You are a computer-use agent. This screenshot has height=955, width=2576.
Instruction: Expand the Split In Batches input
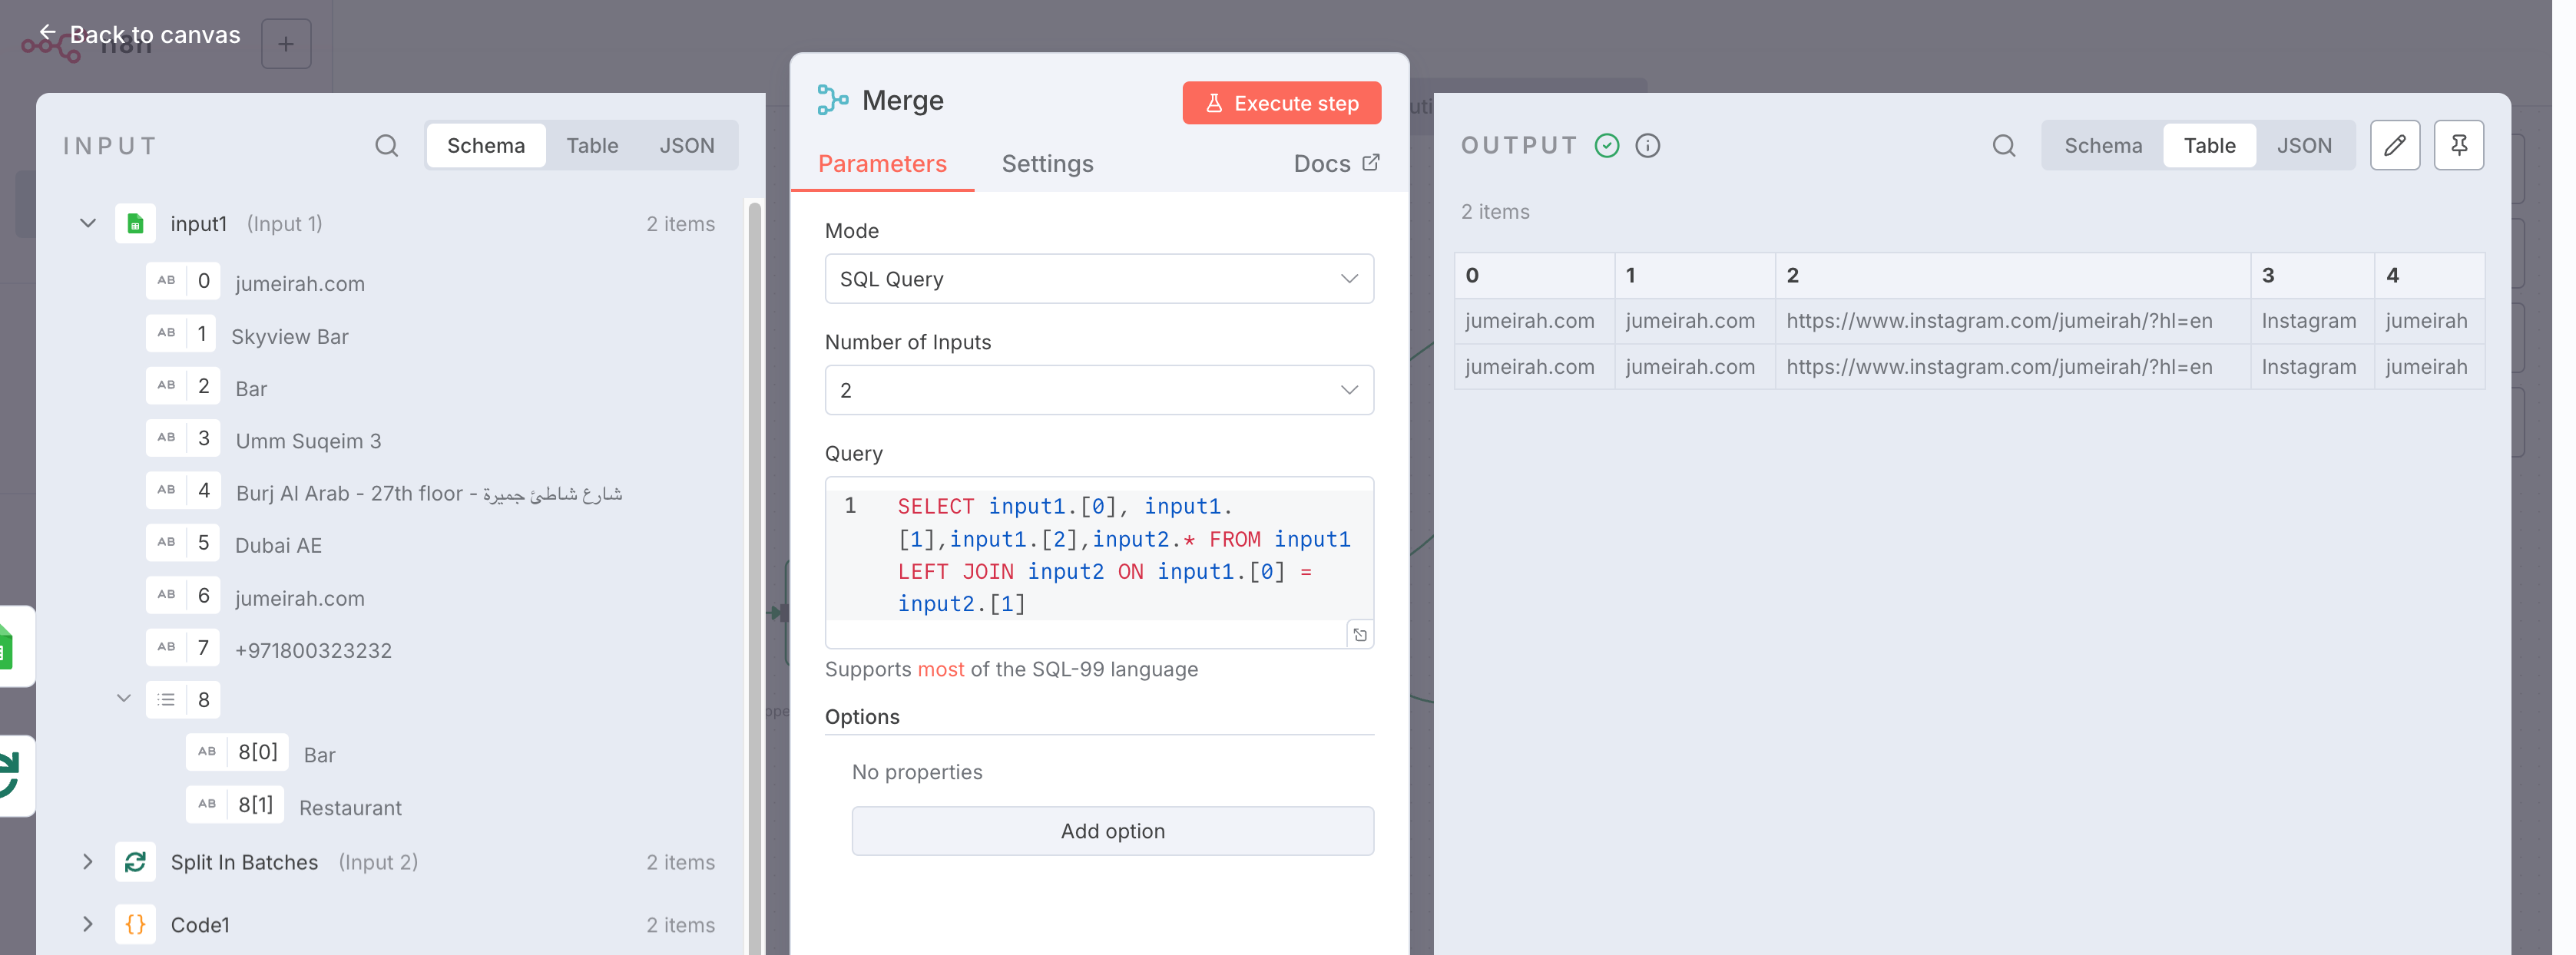point(88,862)
